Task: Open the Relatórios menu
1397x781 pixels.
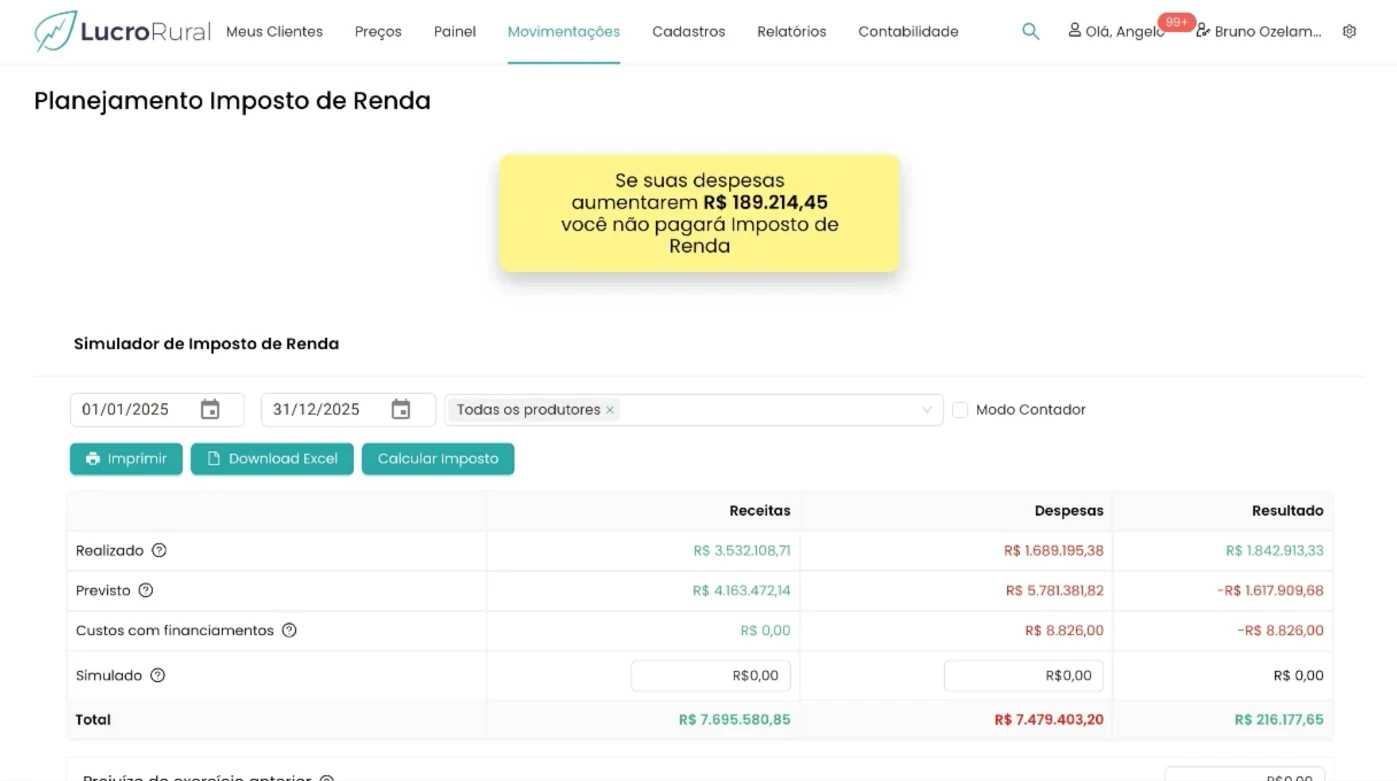Action: [791, 31]
